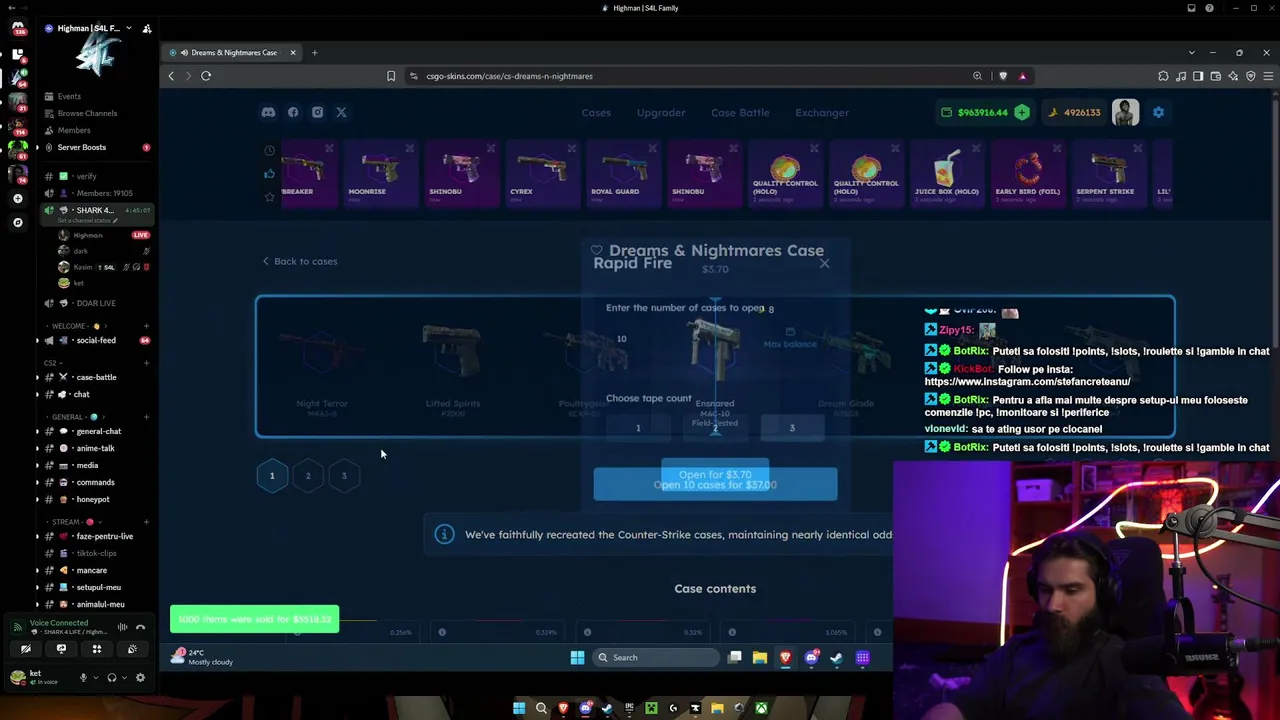The image size is (1280, 720).
Task: Click Open 10 cases for $37.00
Action: click(x=715, y=485)
